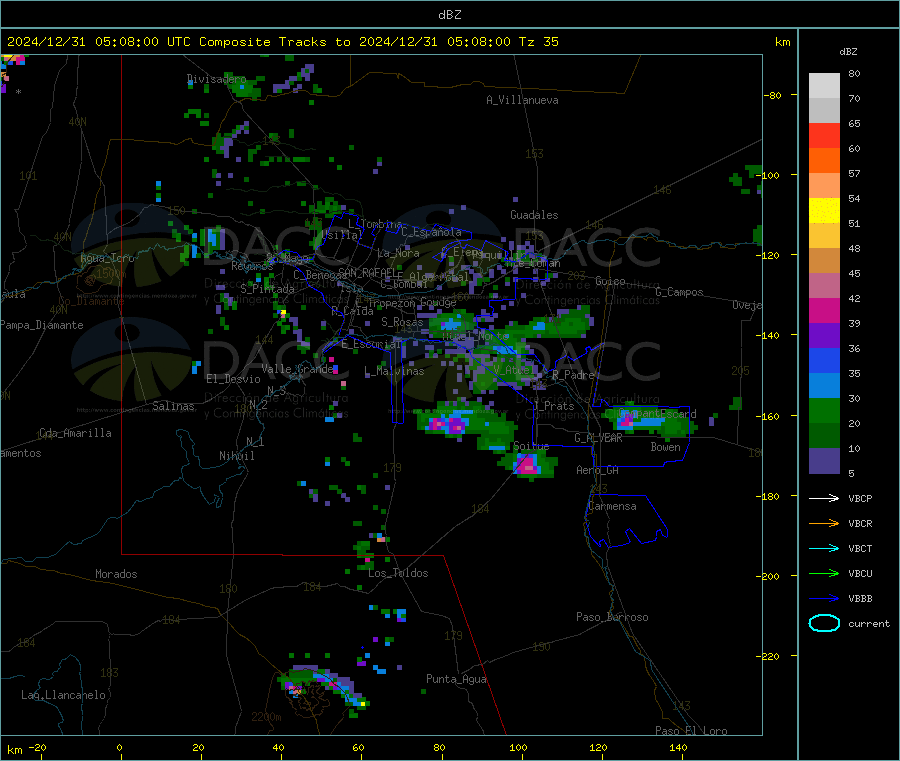
Task: Click the blue VBBB arrow icon
Action: pos(824,598)
